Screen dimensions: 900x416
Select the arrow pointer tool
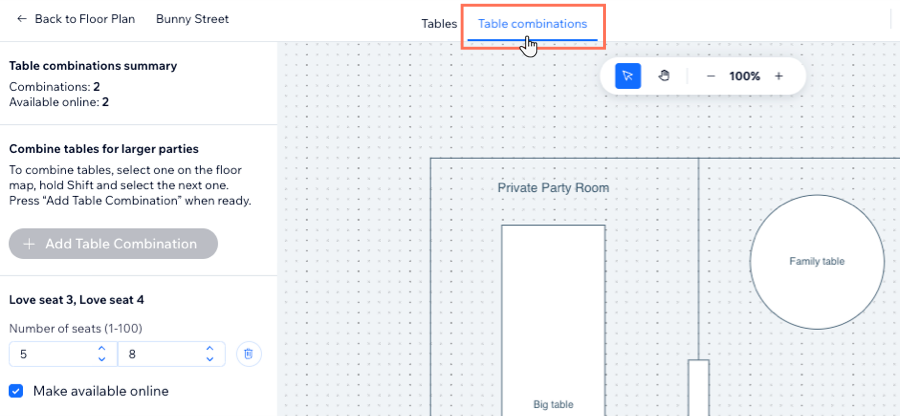pos(628,76)
